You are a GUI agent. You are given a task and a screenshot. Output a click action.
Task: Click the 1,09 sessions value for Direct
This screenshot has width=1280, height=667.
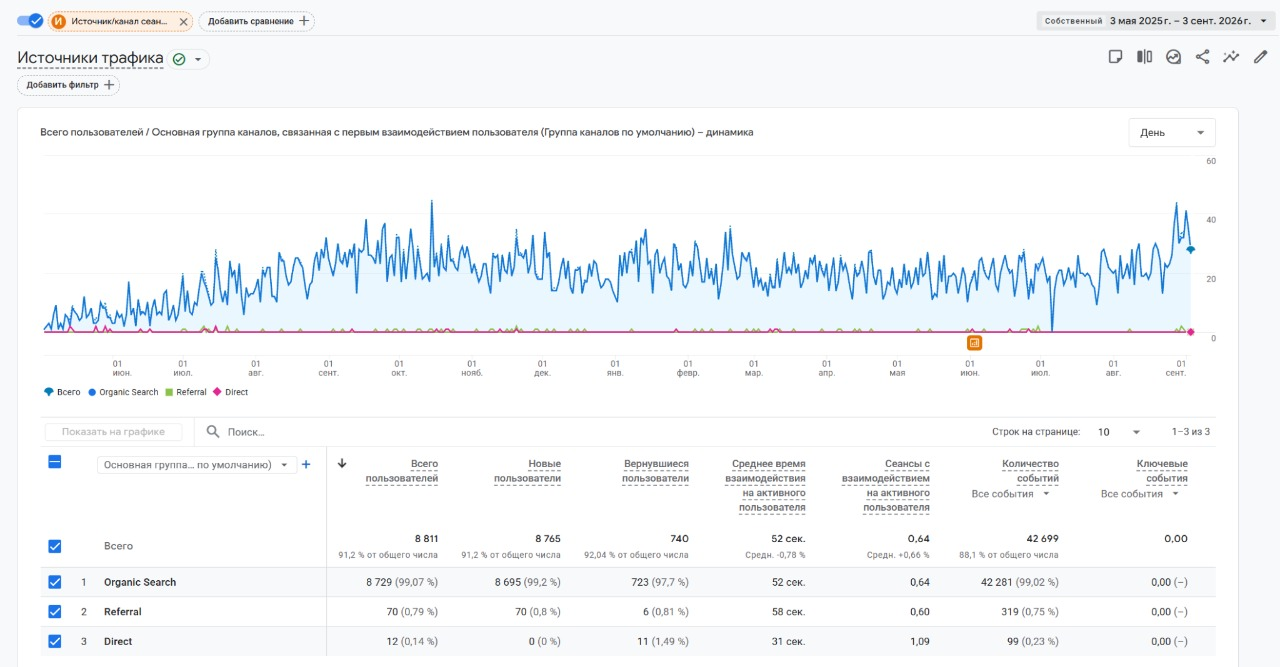tap(920, 641)
